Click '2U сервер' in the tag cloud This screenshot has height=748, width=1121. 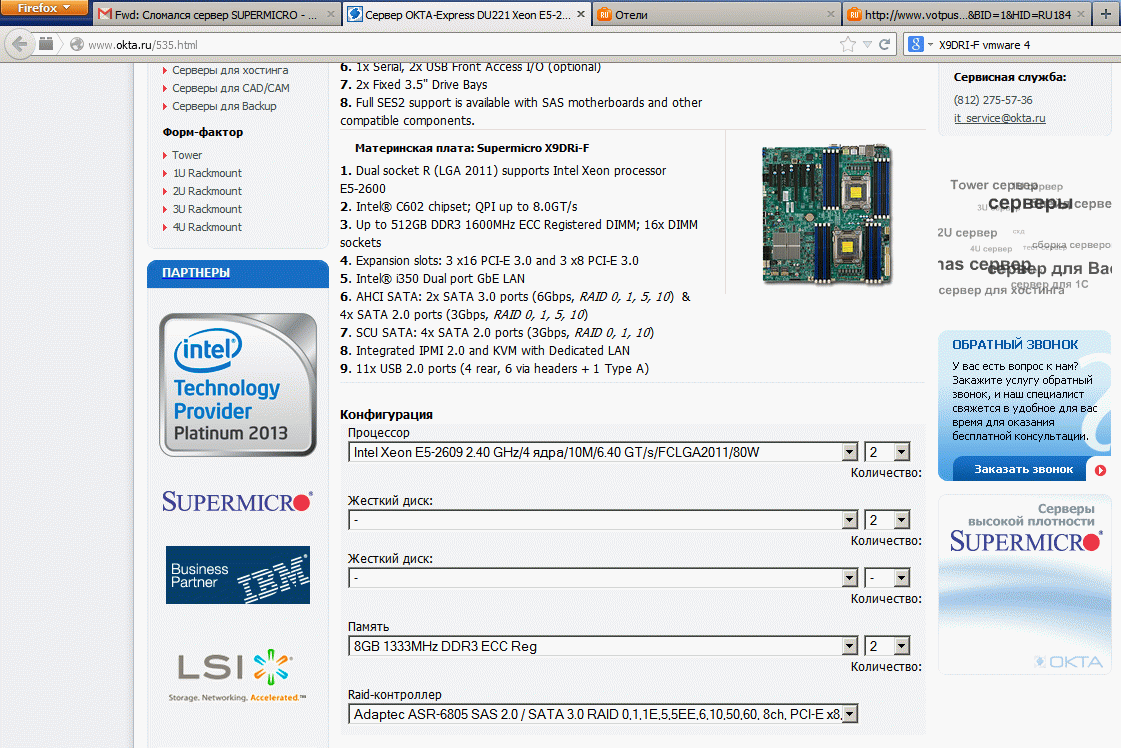pos(967,232)
